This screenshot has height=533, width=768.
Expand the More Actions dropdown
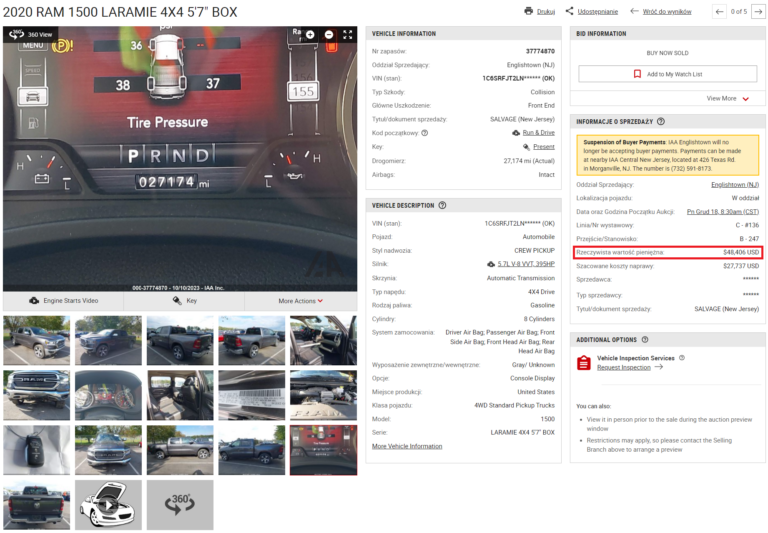300,300
